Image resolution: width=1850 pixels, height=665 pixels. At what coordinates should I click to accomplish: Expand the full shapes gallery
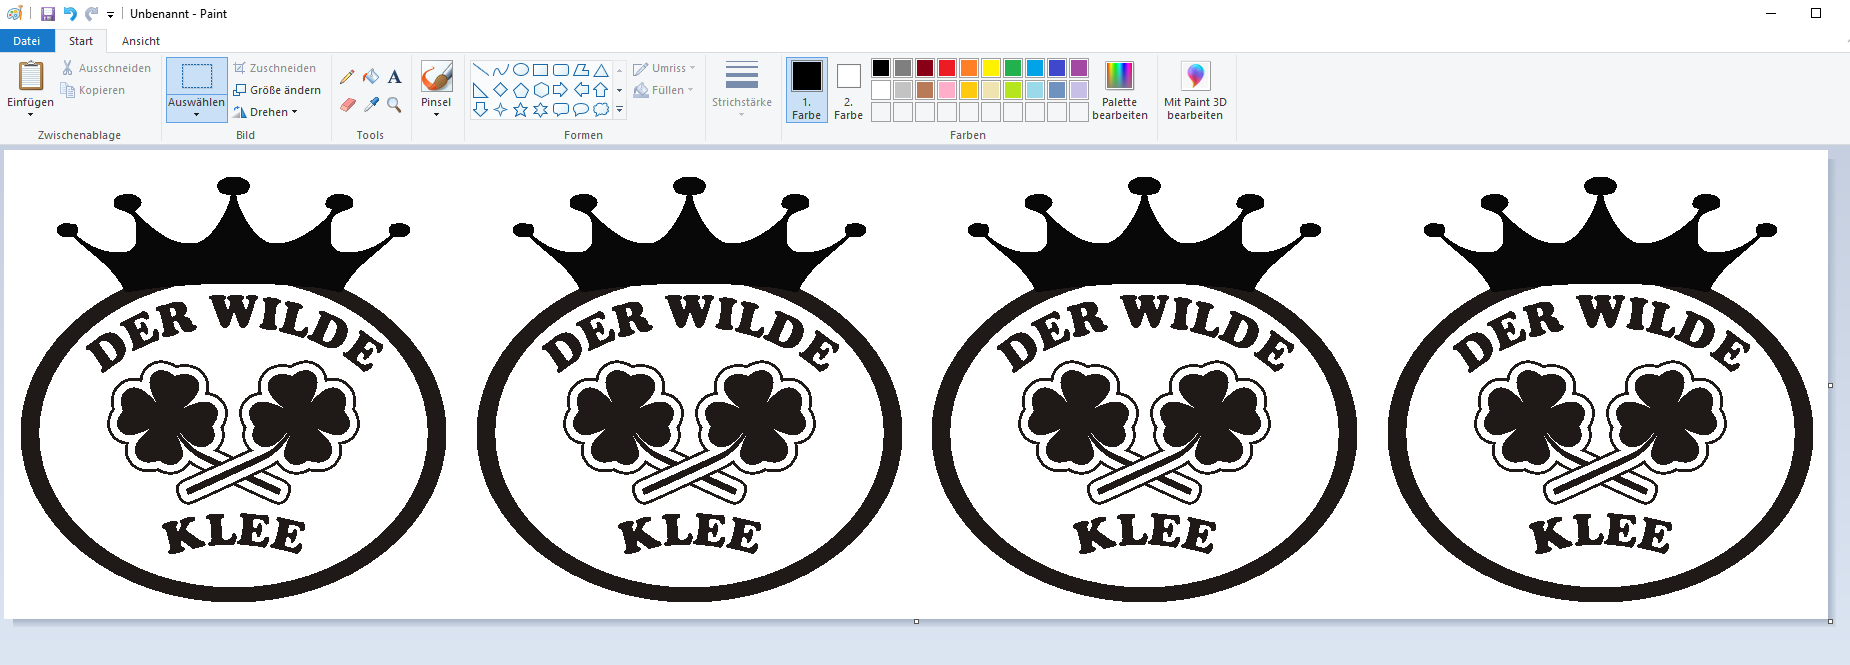point(620,110)
